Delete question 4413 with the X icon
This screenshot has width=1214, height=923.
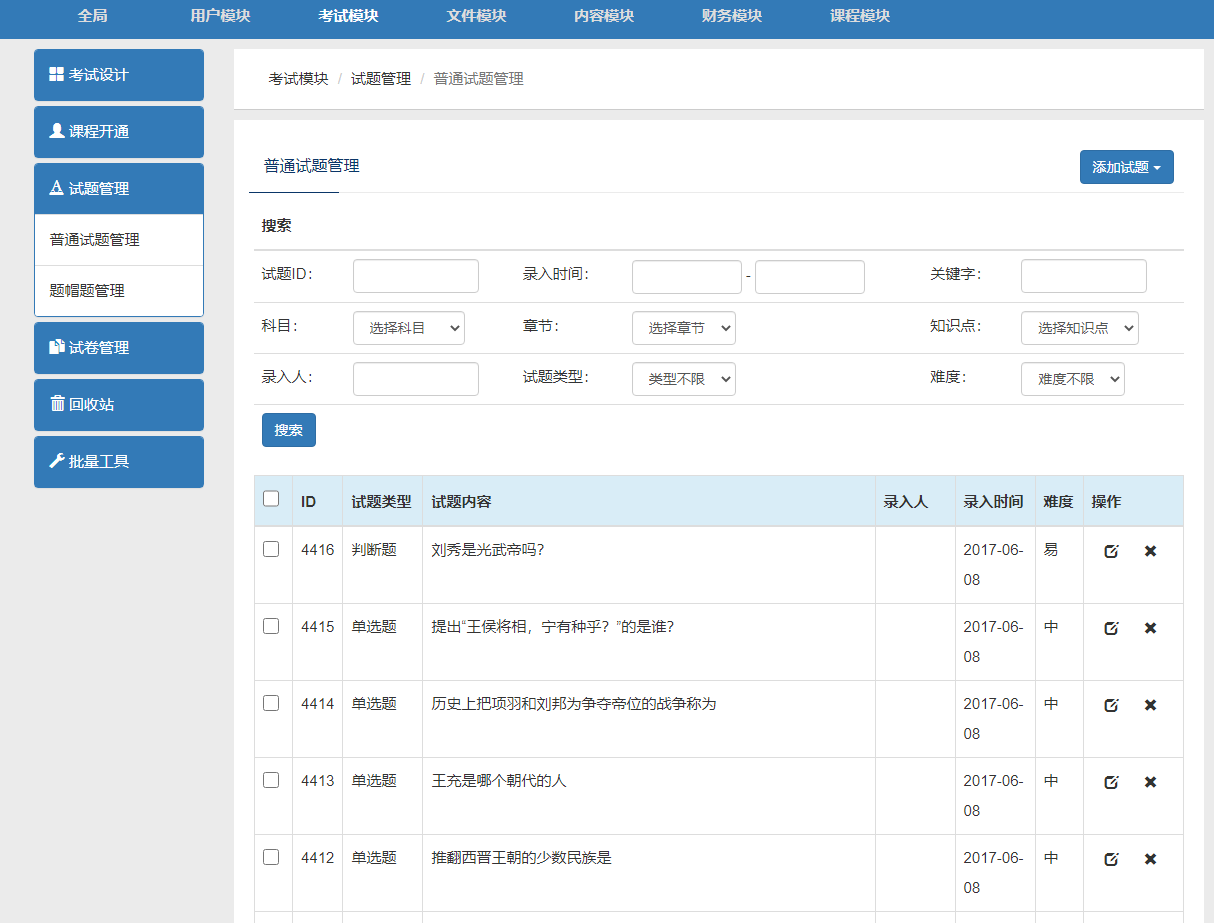click(x=1150, y=782)
